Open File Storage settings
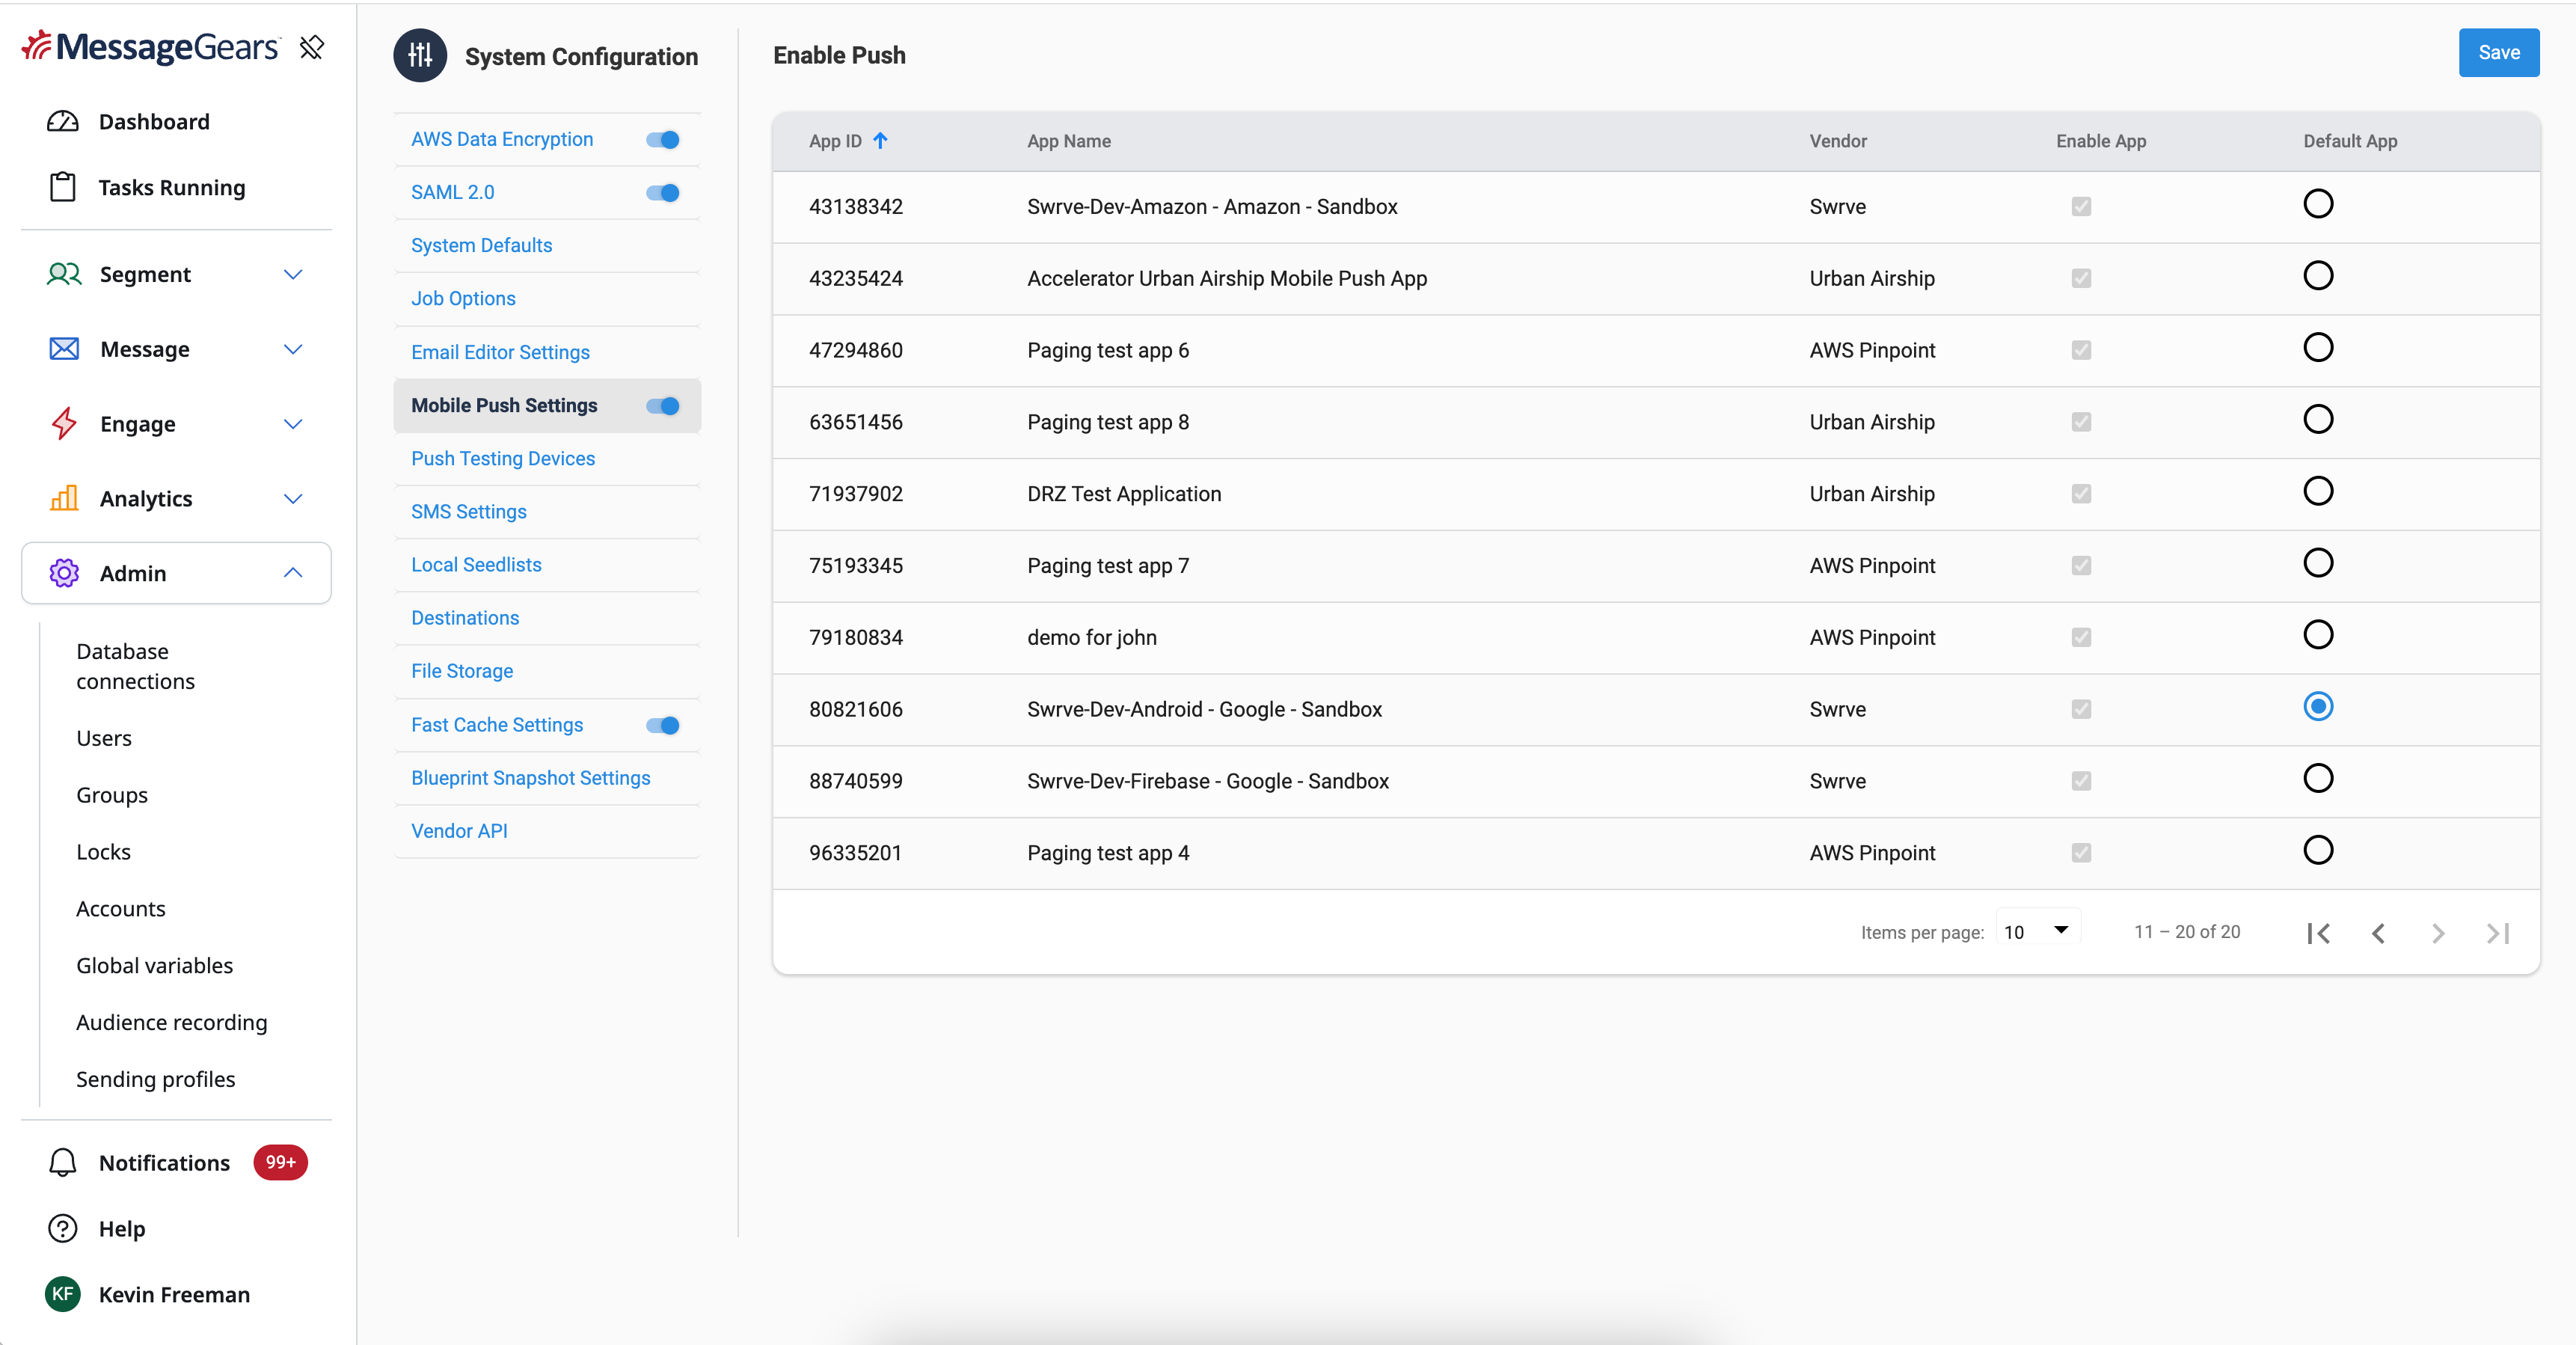The width and height of the screenshot is (2576, 1345). 462,671
